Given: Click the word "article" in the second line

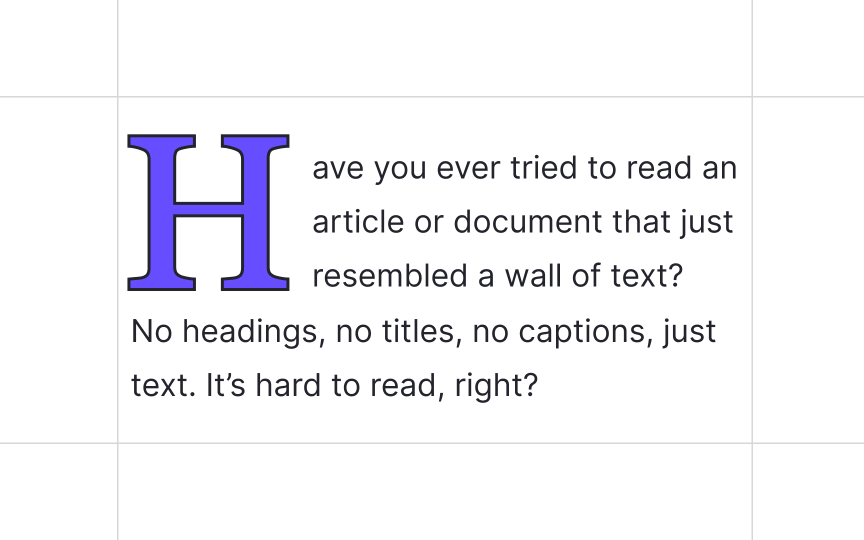Looking at the screenshot, I should pos(358,222).
